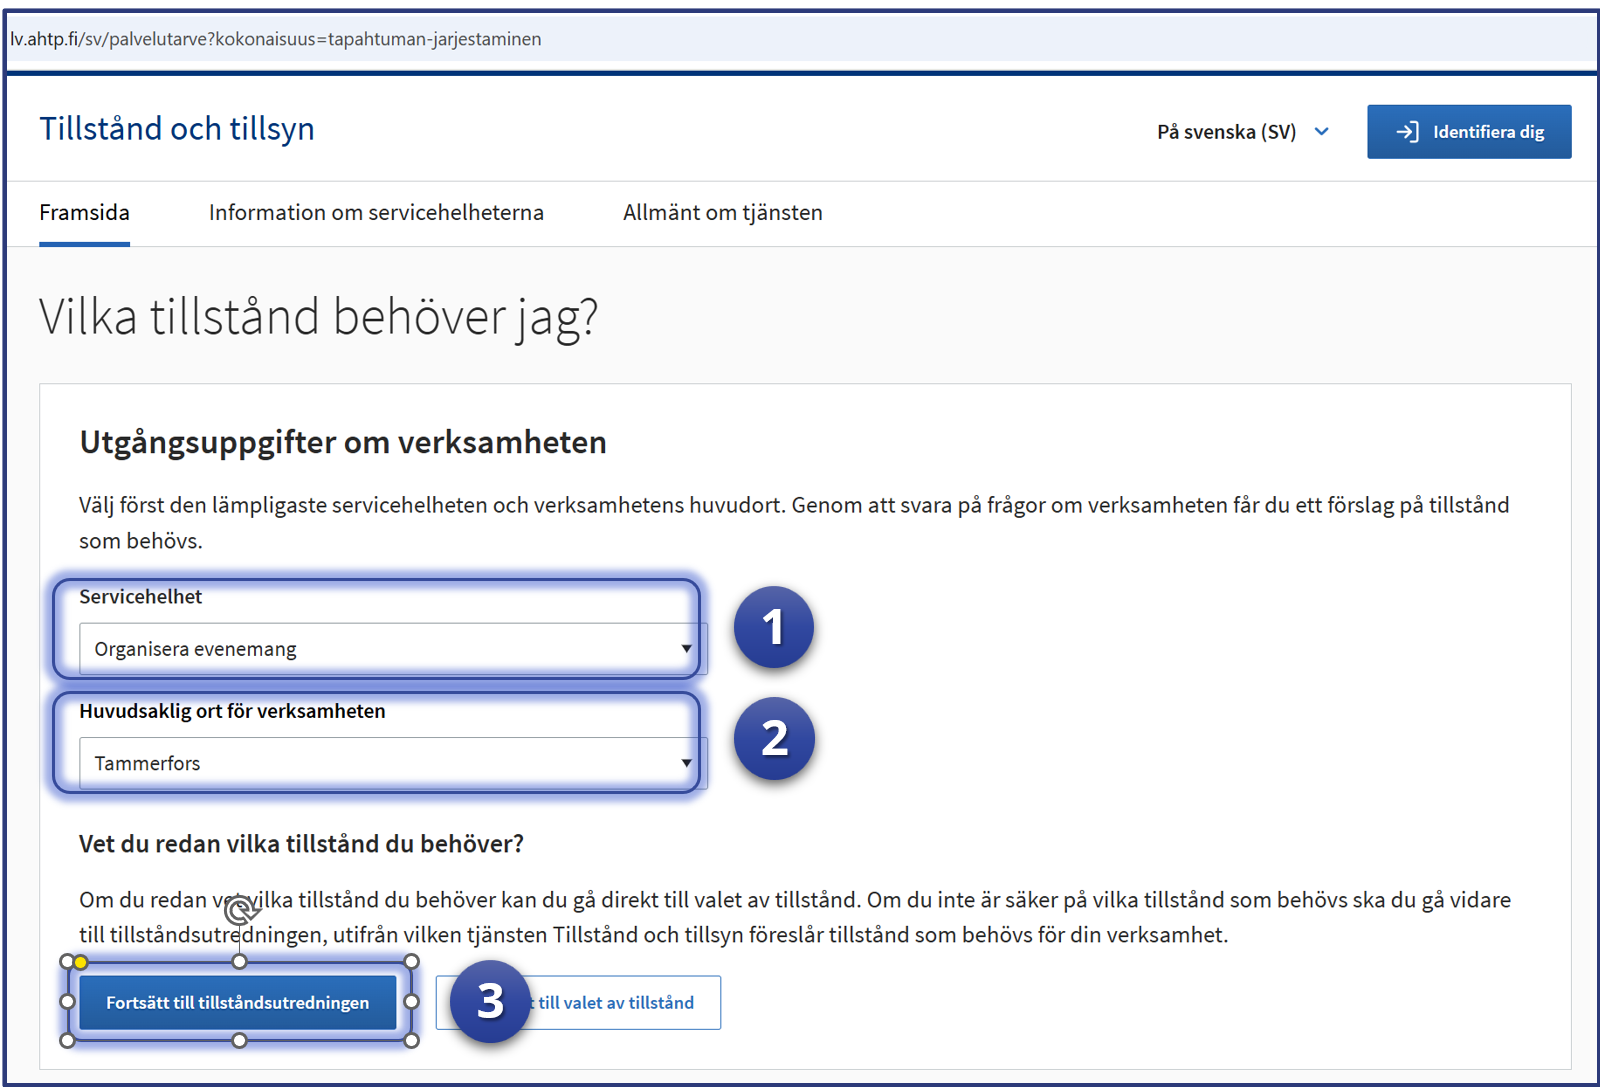Click the Tillstånd och tillsyn site title
This screenshot has width=1600, height=1087.
pos(177,129)
